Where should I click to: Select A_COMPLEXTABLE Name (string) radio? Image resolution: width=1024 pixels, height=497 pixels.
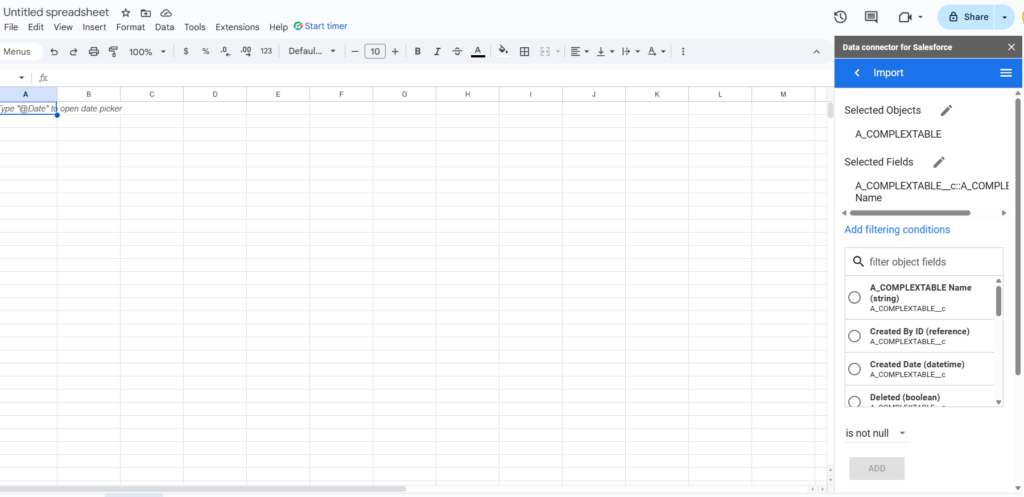854,298
